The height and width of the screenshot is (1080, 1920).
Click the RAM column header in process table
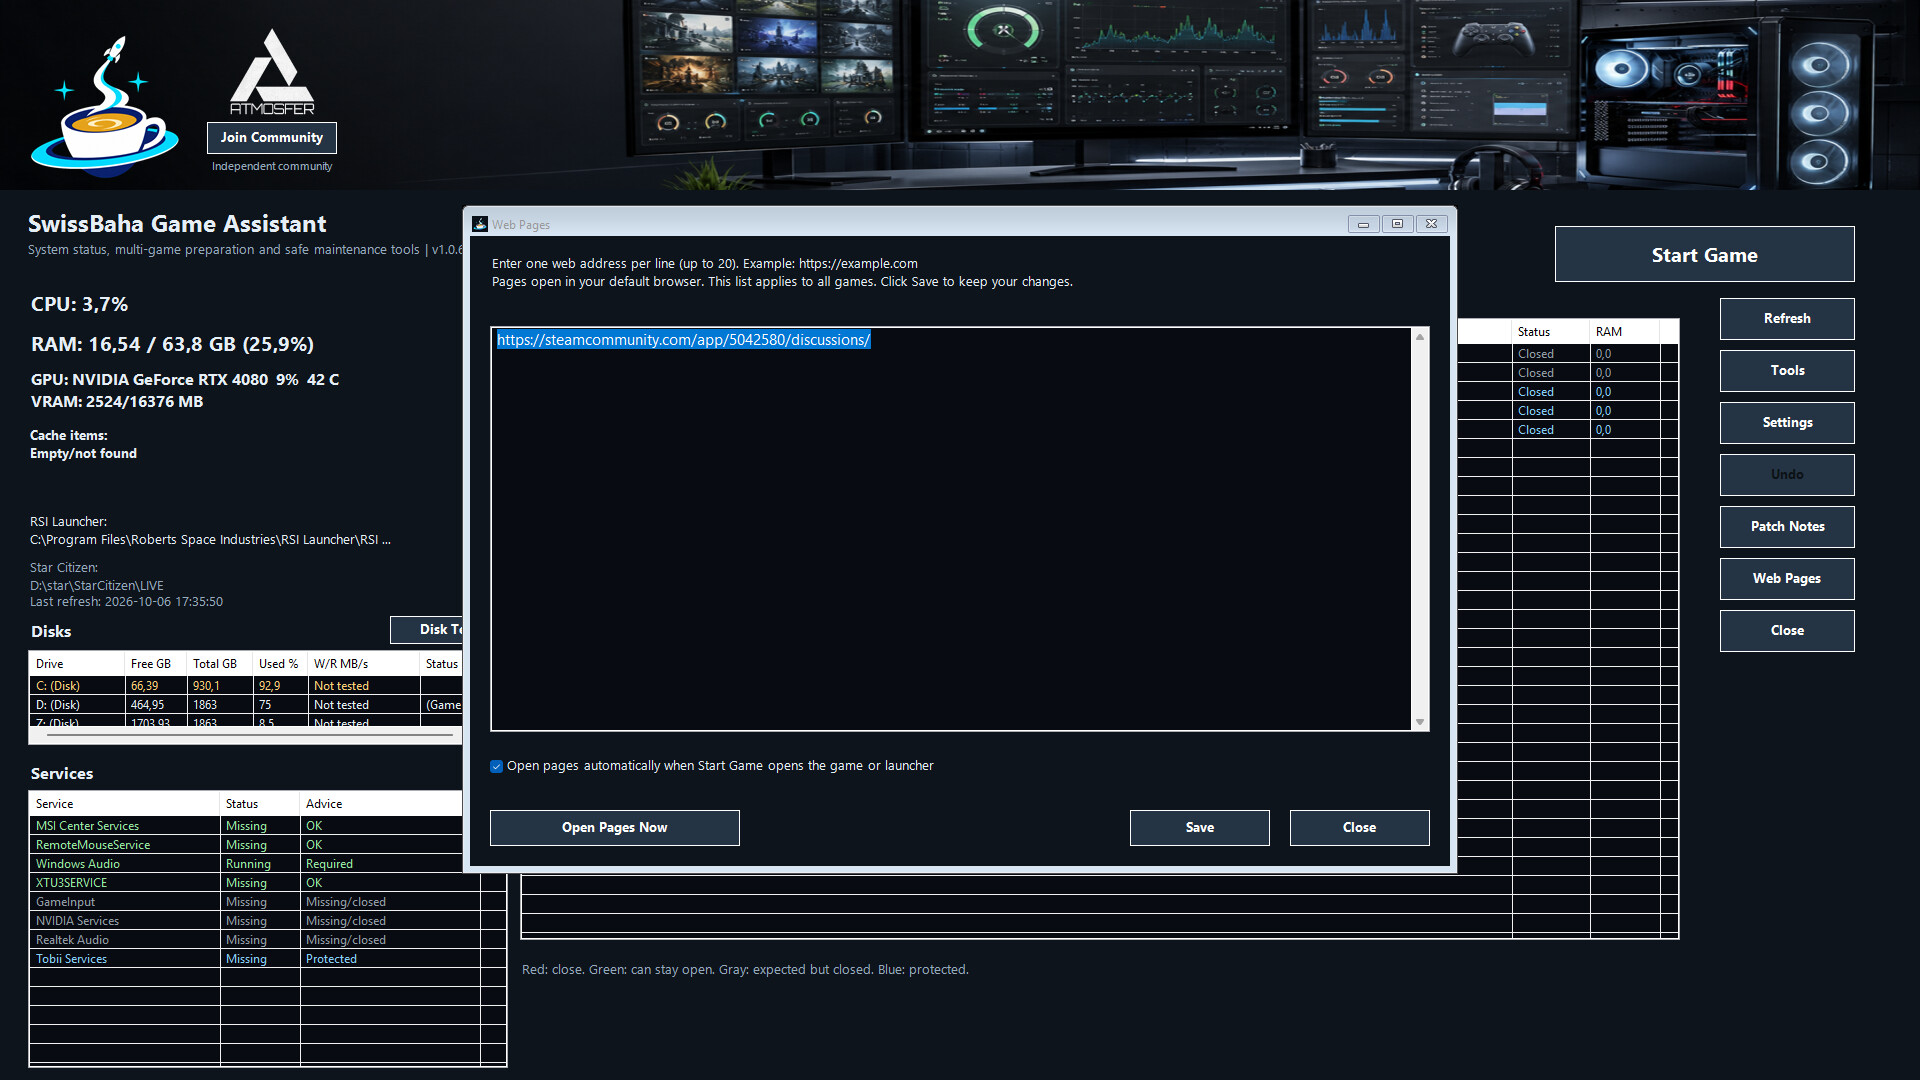pyautogui.click(x=1624, y=332)
